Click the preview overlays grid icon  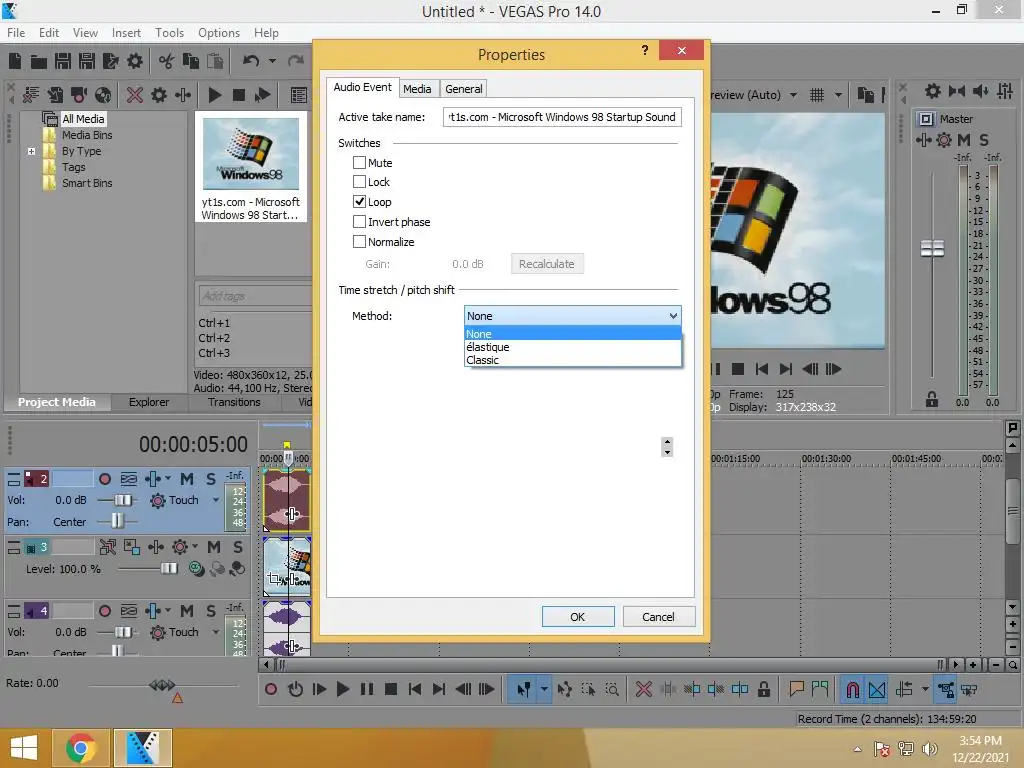coord(817,95)
